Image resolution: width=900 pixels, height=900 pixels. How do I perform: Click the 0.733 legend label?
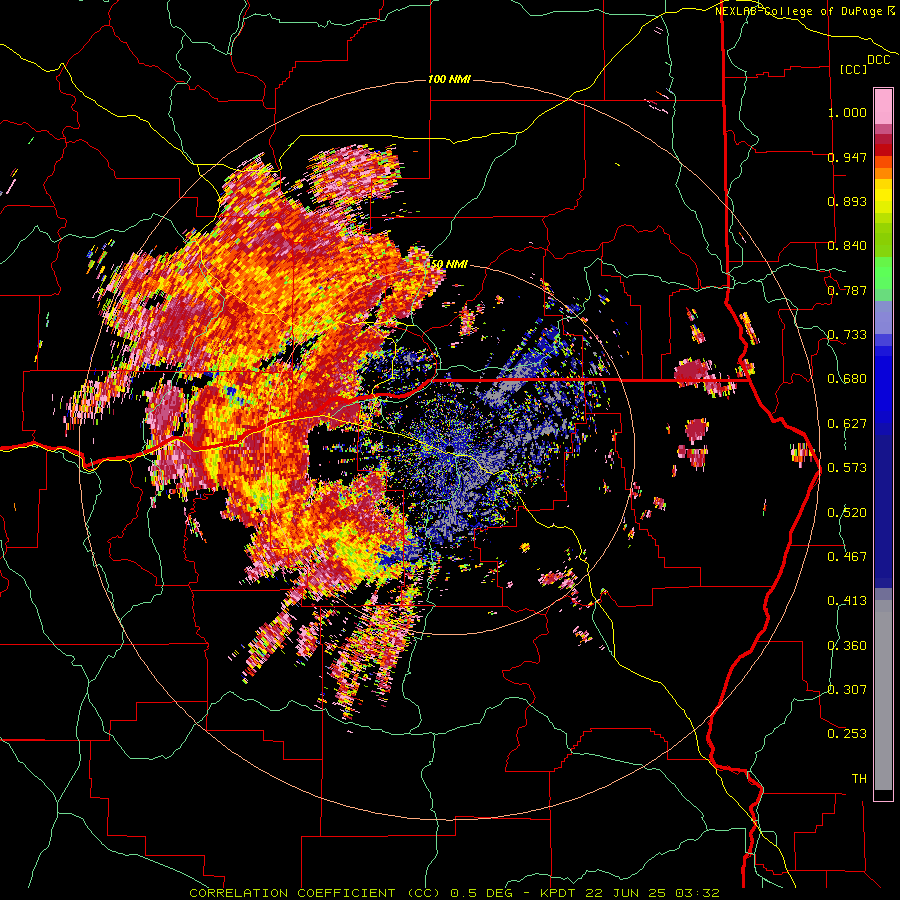tap(847, 335)
